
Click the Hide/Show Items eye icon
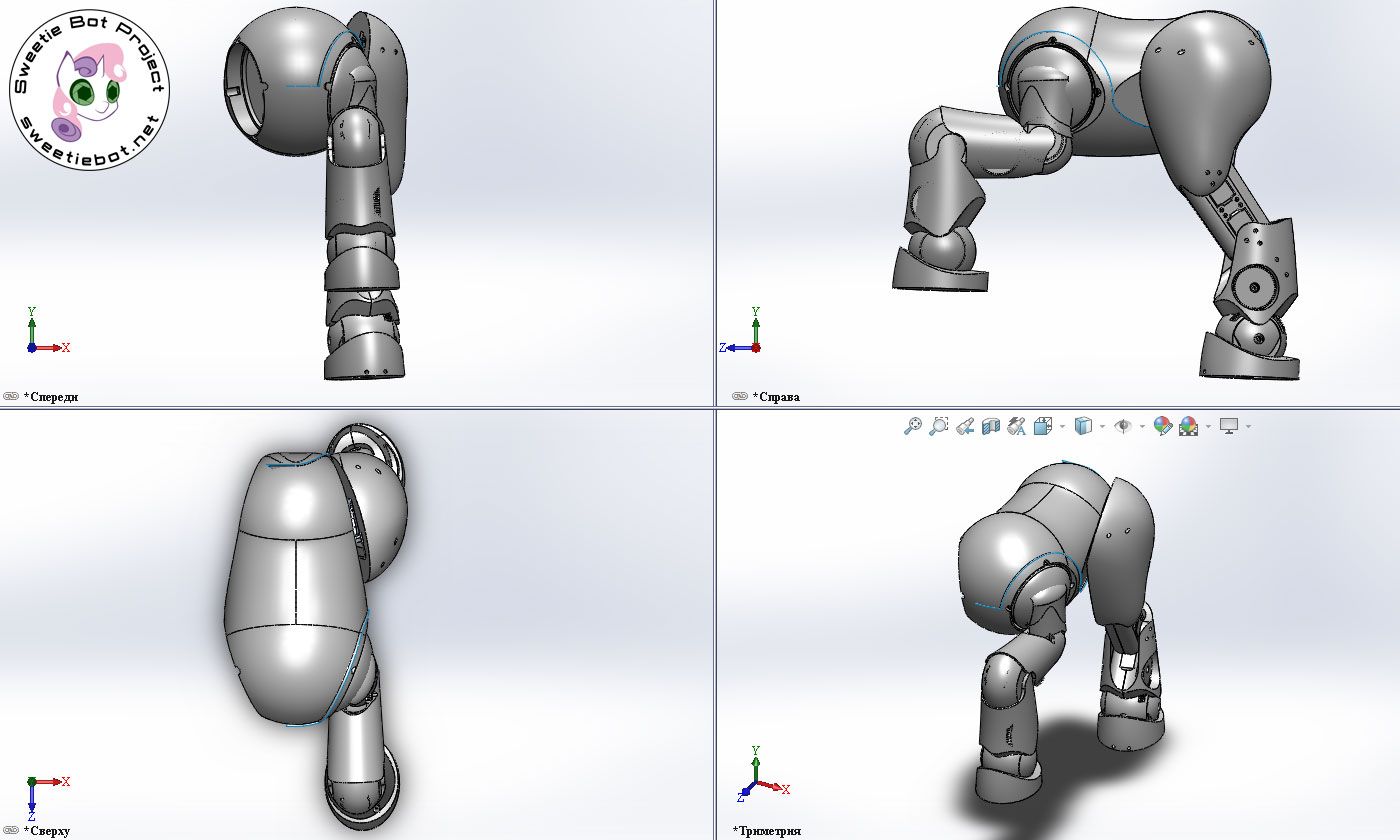point(1123,426)
